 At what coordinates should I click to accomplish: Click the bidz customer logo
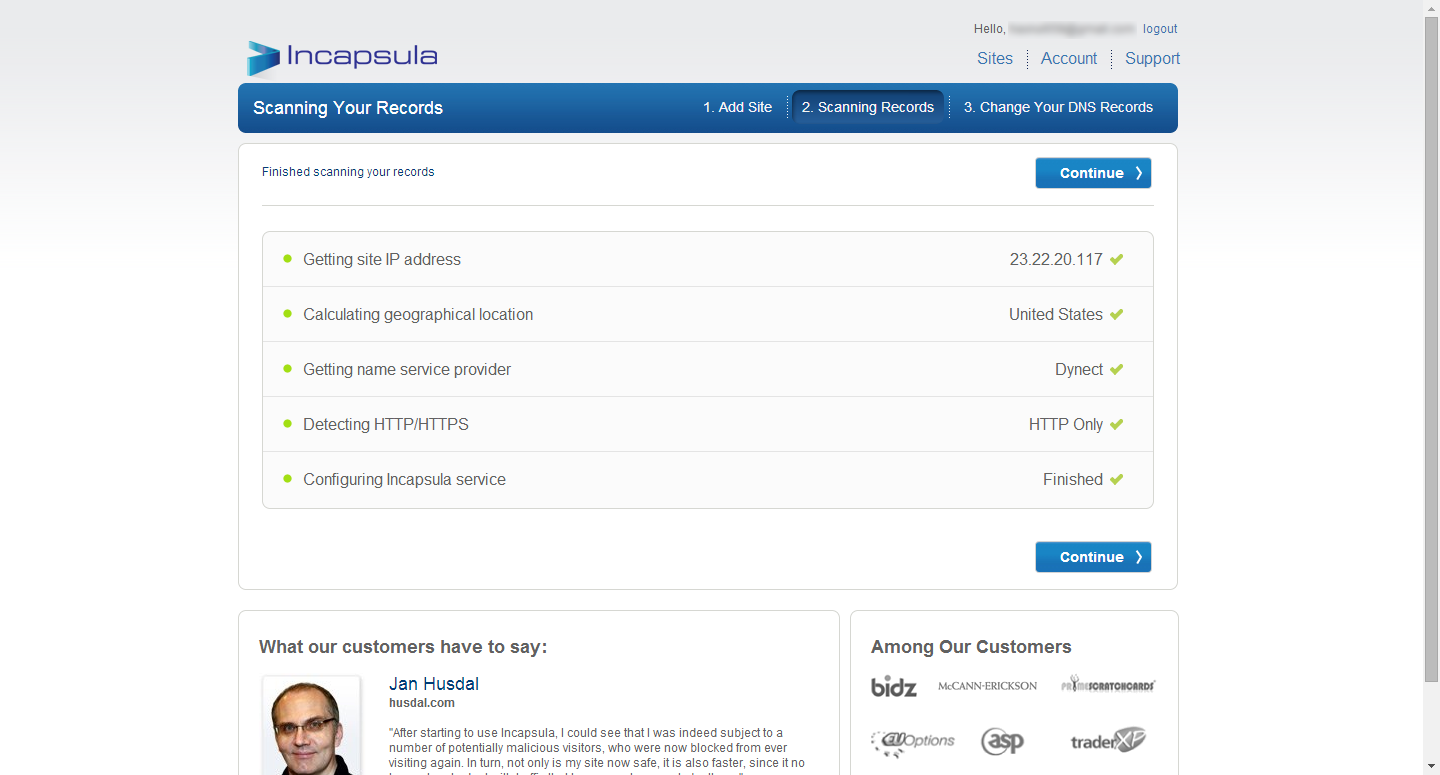[893, 686]
